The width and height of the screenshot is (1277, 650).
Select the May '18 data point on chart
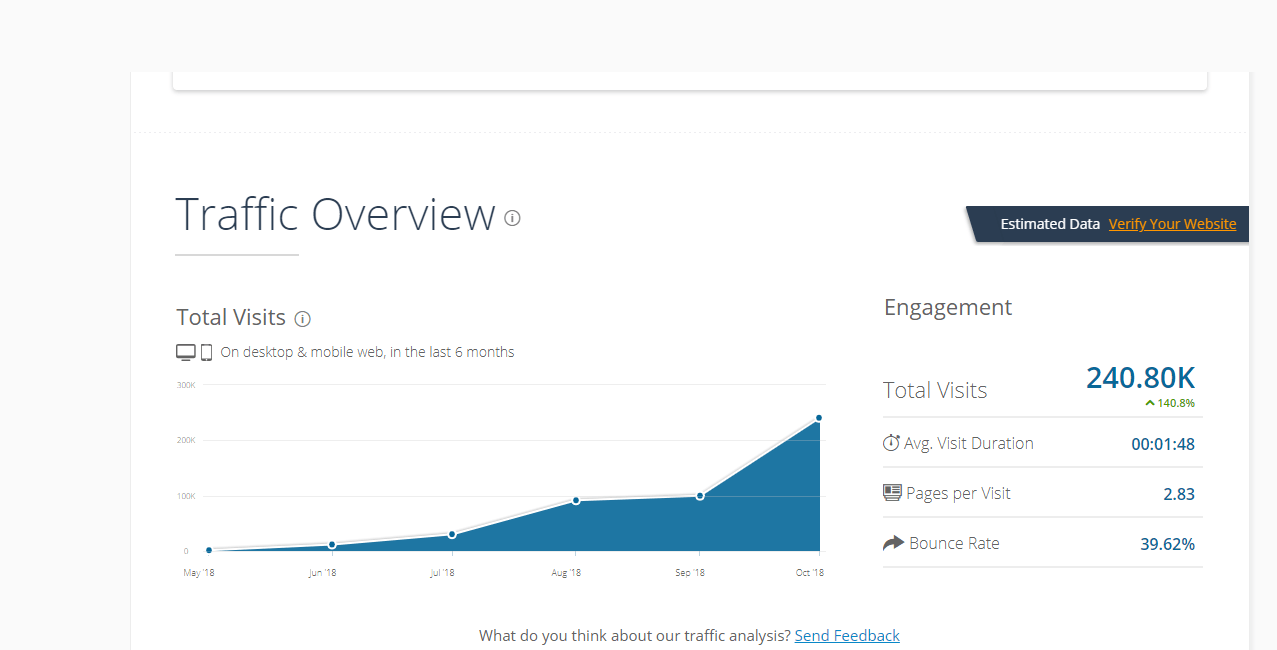(x=208, y=550)
